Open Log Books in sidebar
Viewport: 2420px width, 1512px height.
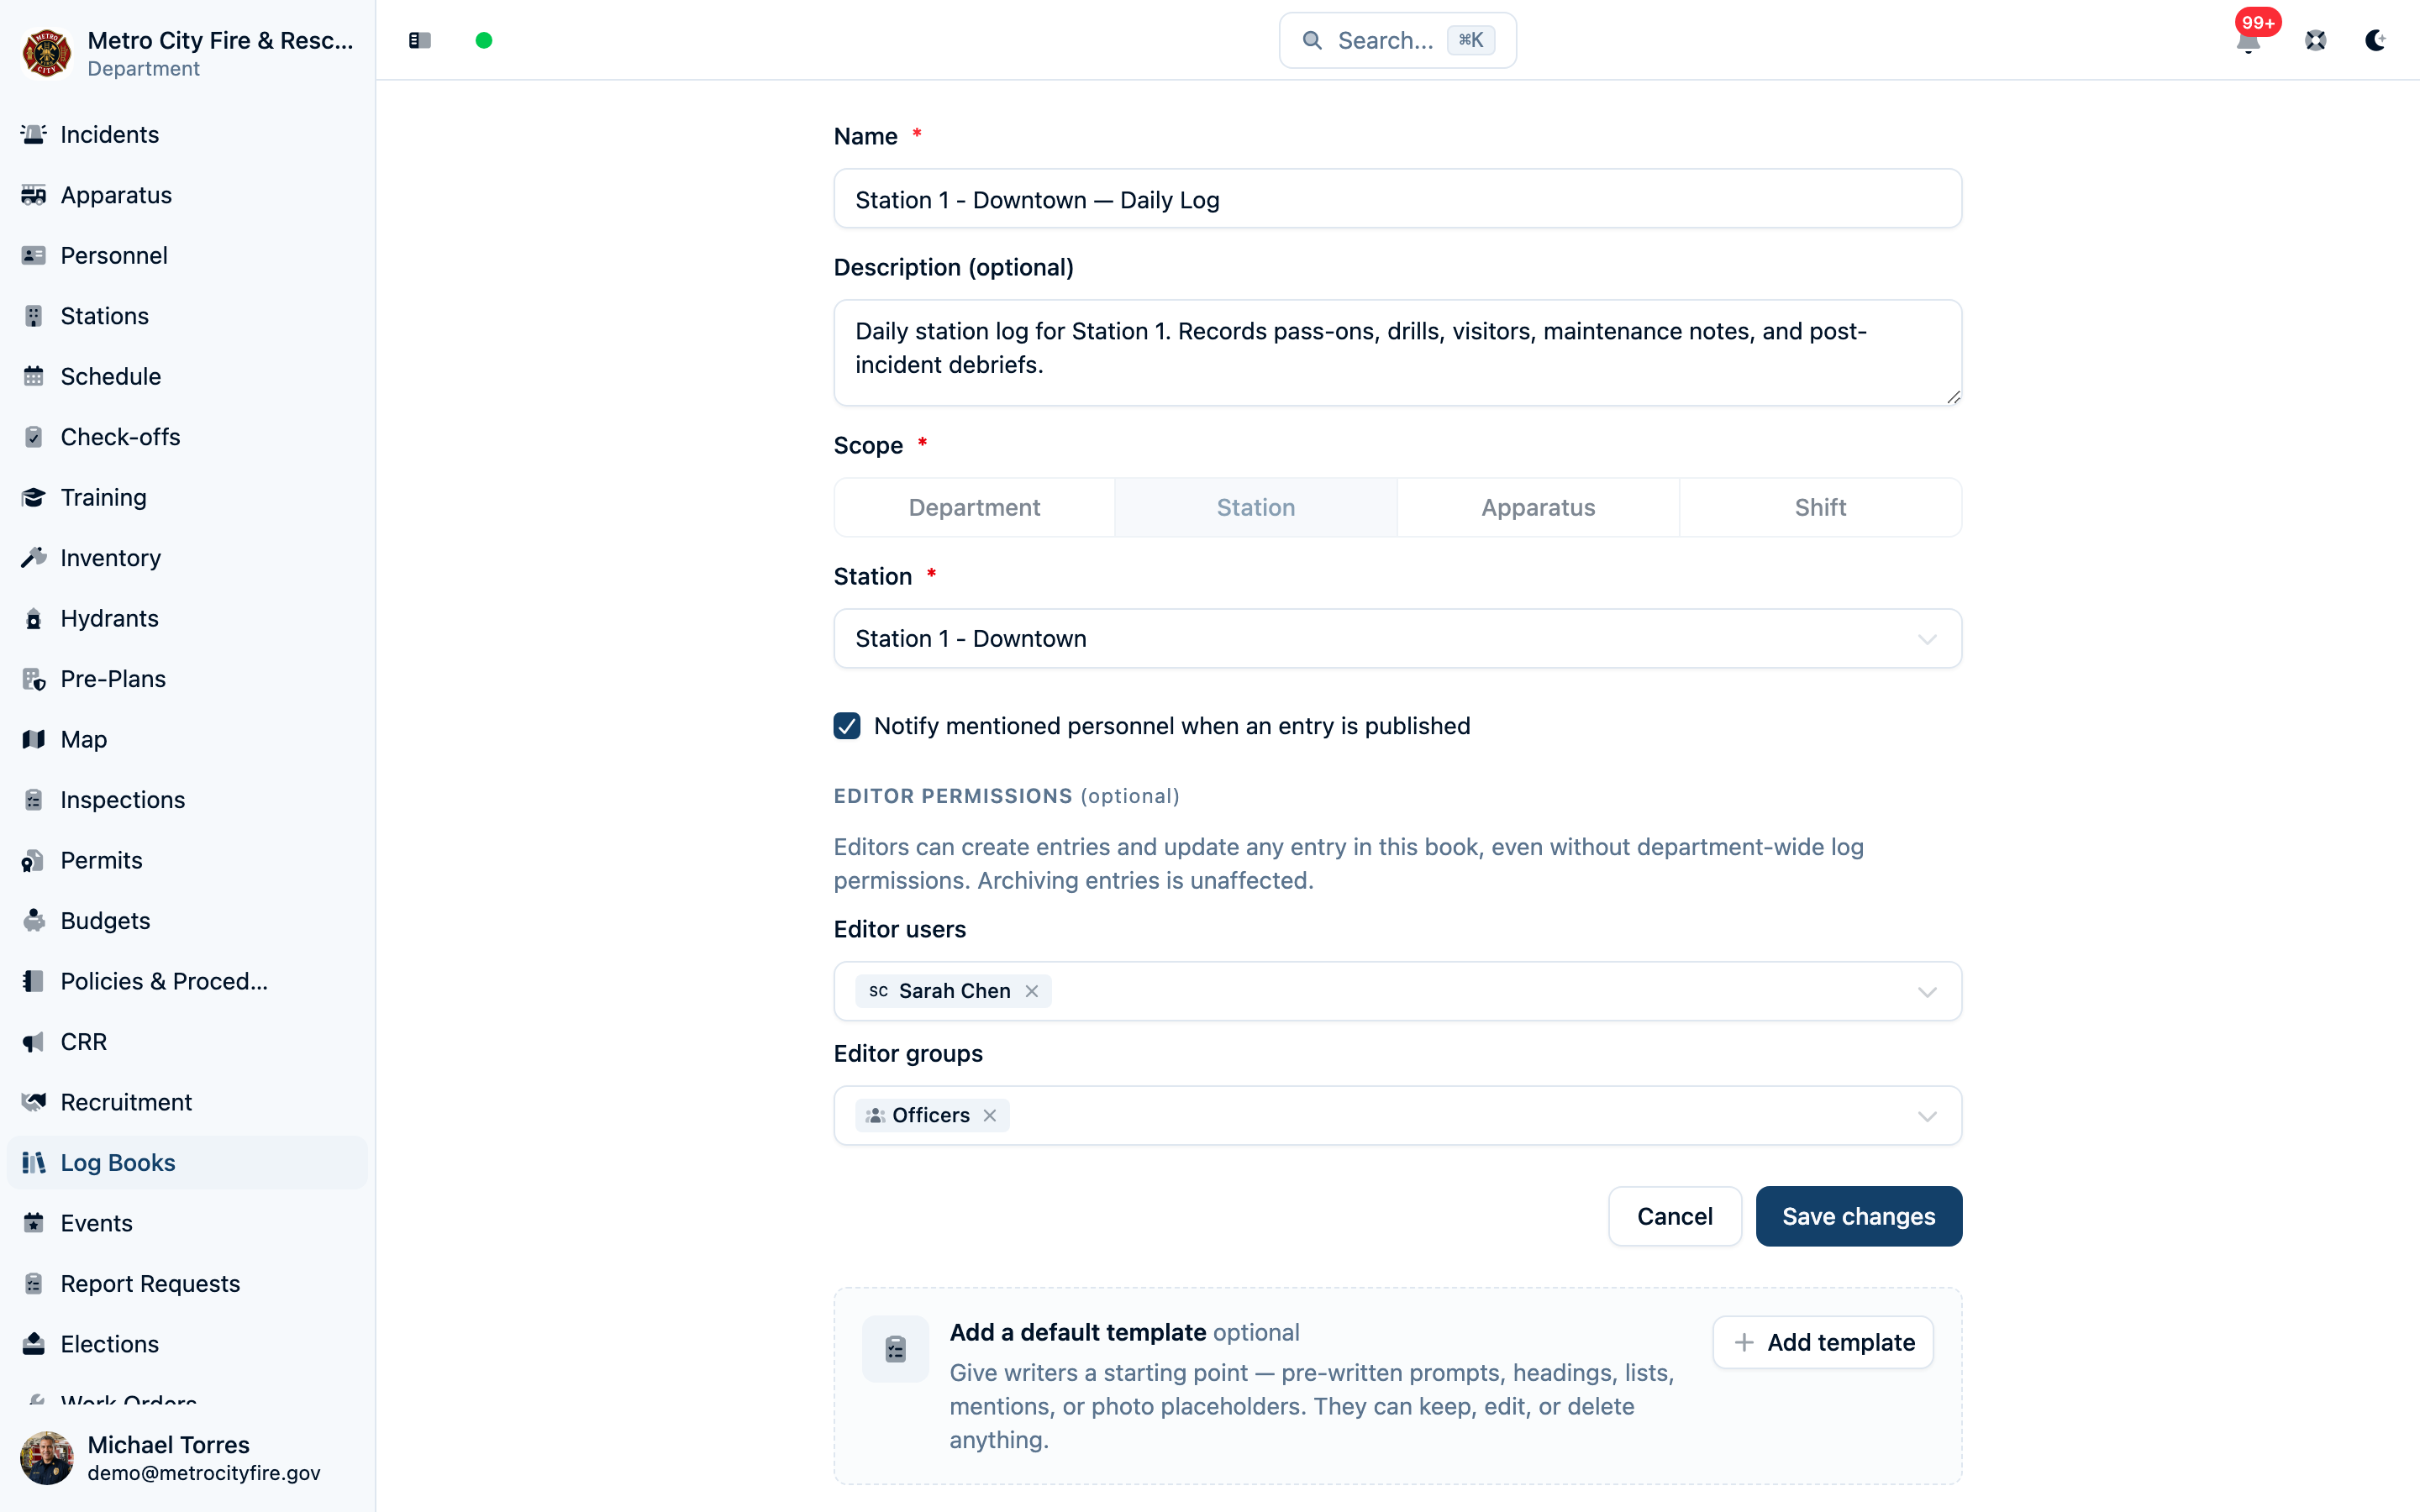(187, 1162)
